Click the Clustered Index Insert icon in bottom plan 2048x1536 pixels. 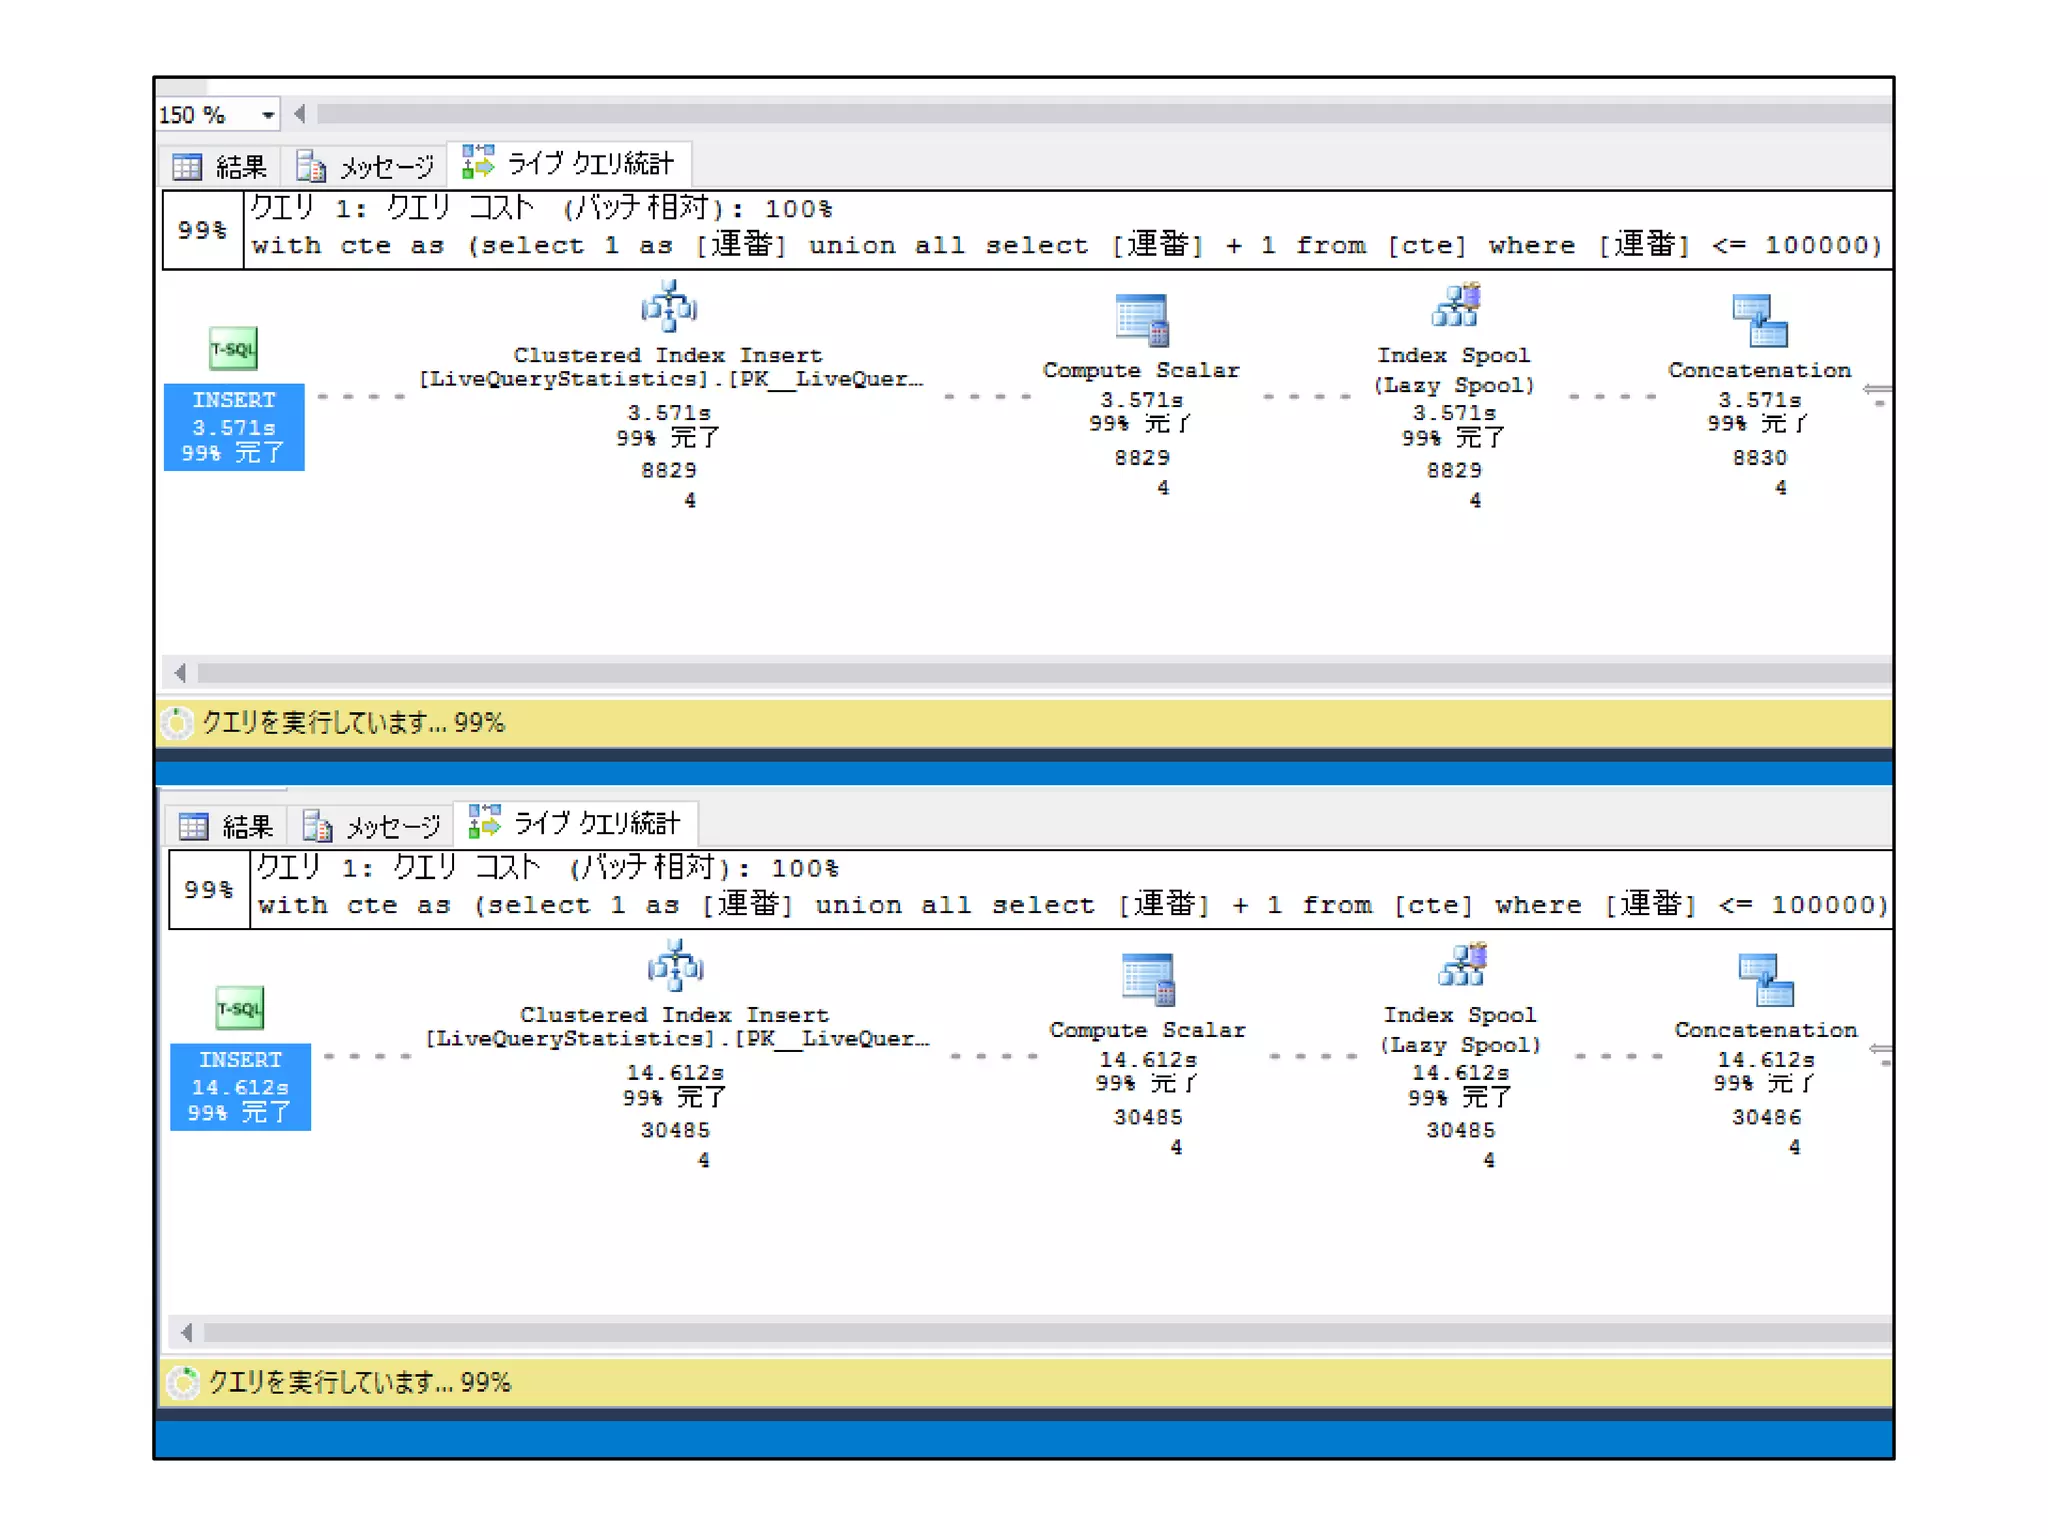(x=675, y=966)
